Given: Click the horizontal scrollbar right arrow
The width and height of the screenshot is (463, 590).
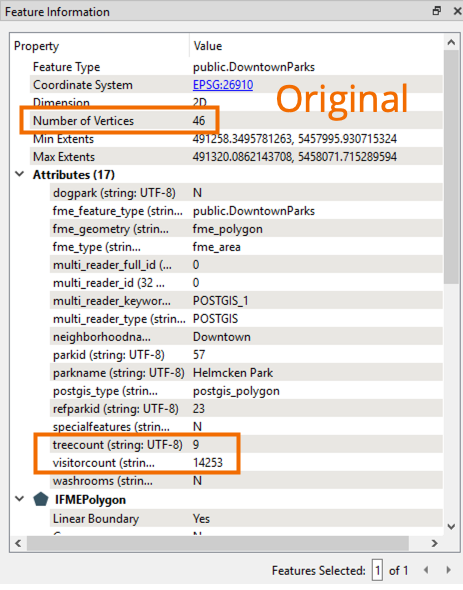Looking at the screenshot, I should 434,543.
